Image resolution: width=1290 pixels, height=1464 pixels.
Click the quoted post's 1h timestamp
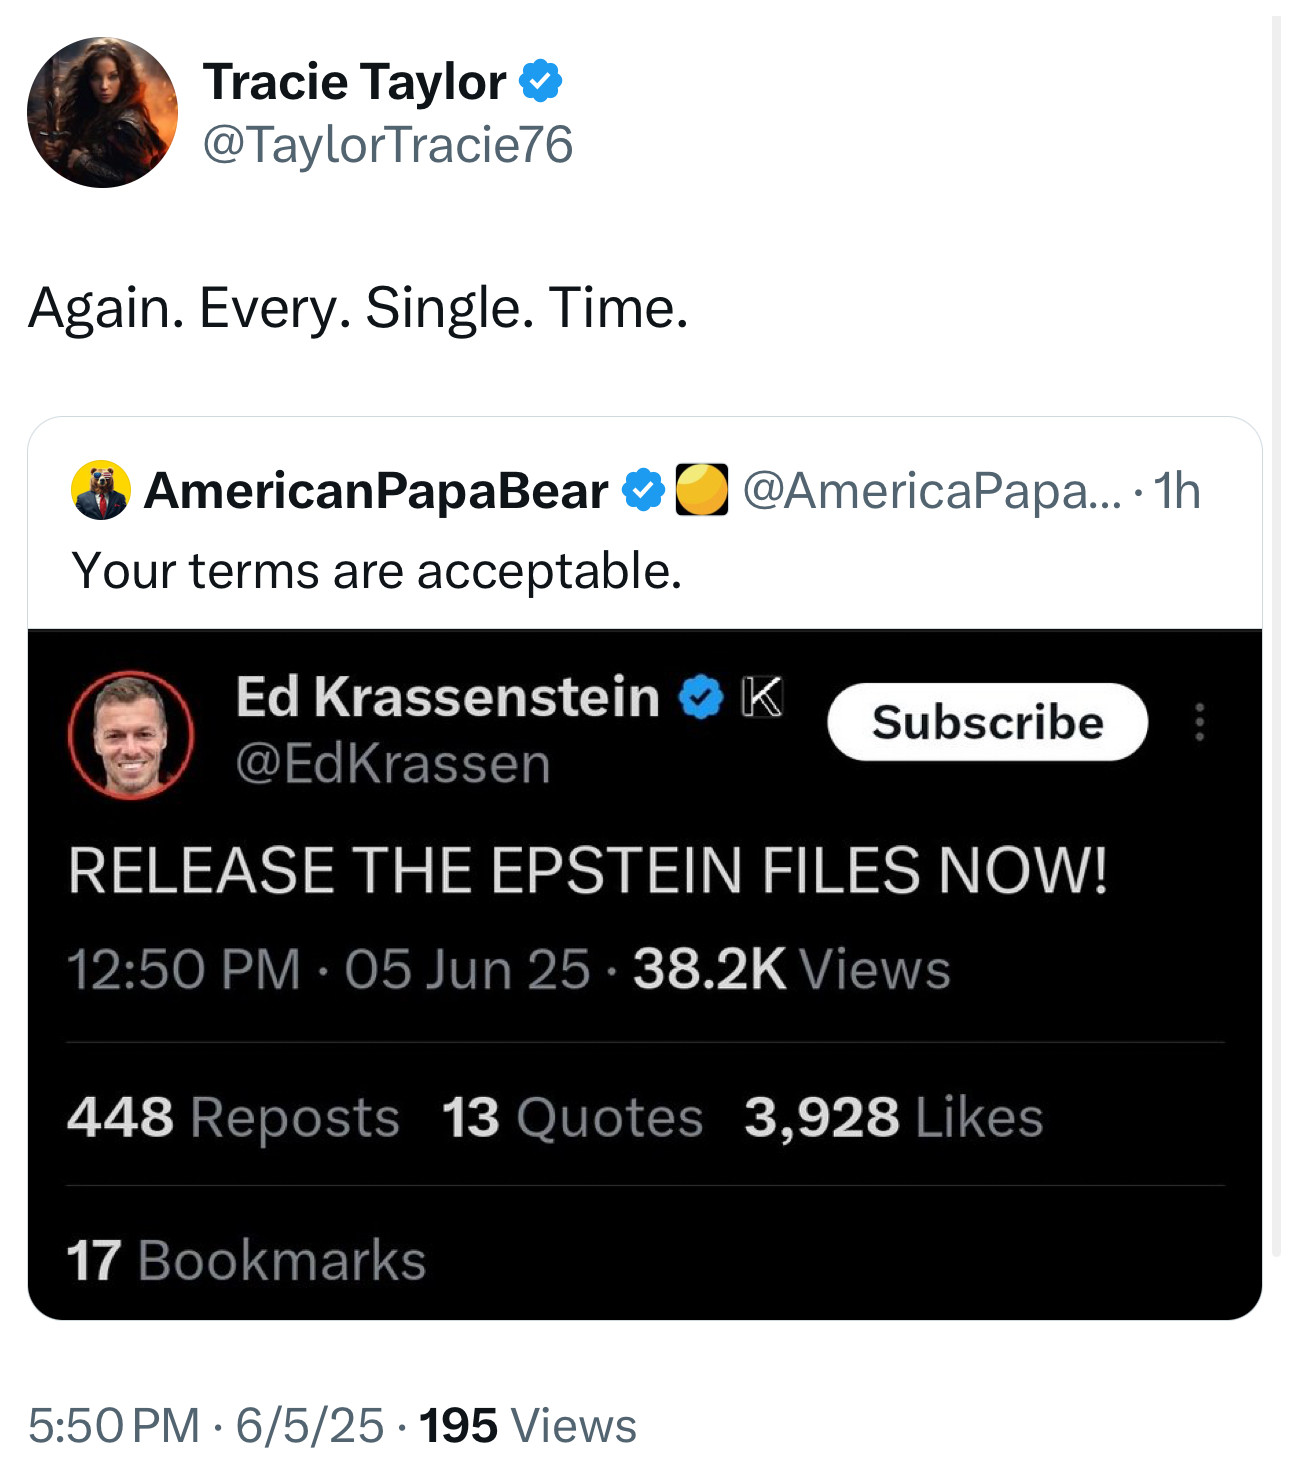[1177, 490]
